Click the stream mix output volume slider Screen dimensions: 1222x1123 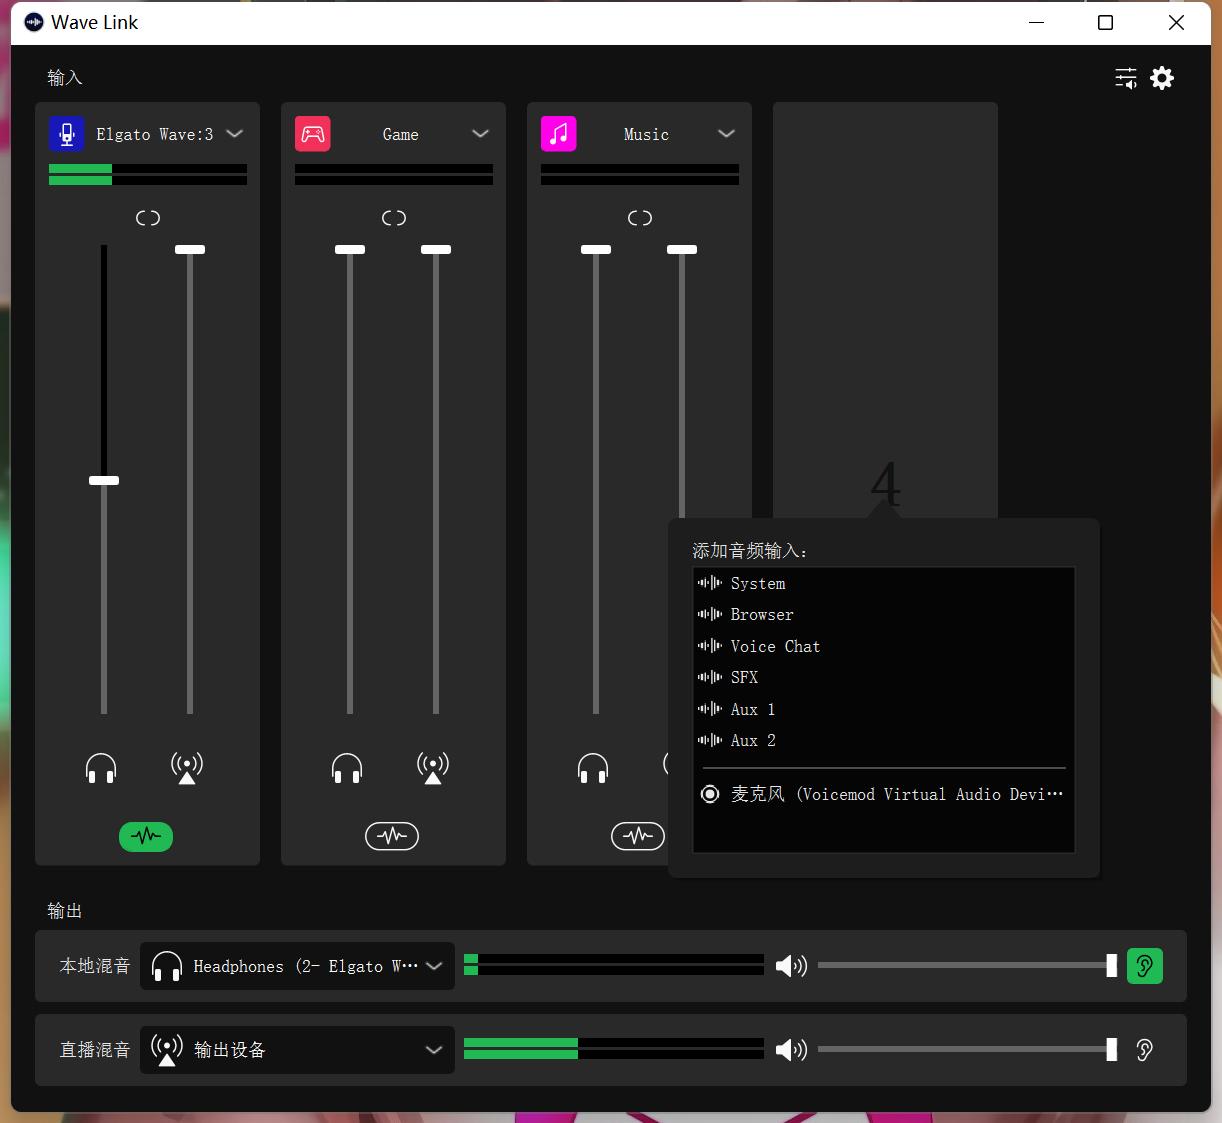click(x=965, y=1049)
